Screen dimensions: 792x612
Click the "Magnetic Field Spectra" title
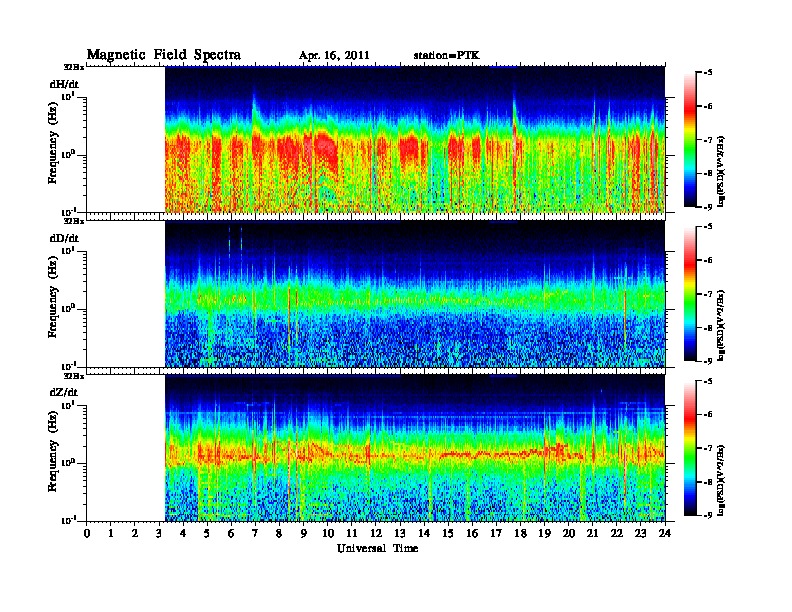tap(164, 55)
